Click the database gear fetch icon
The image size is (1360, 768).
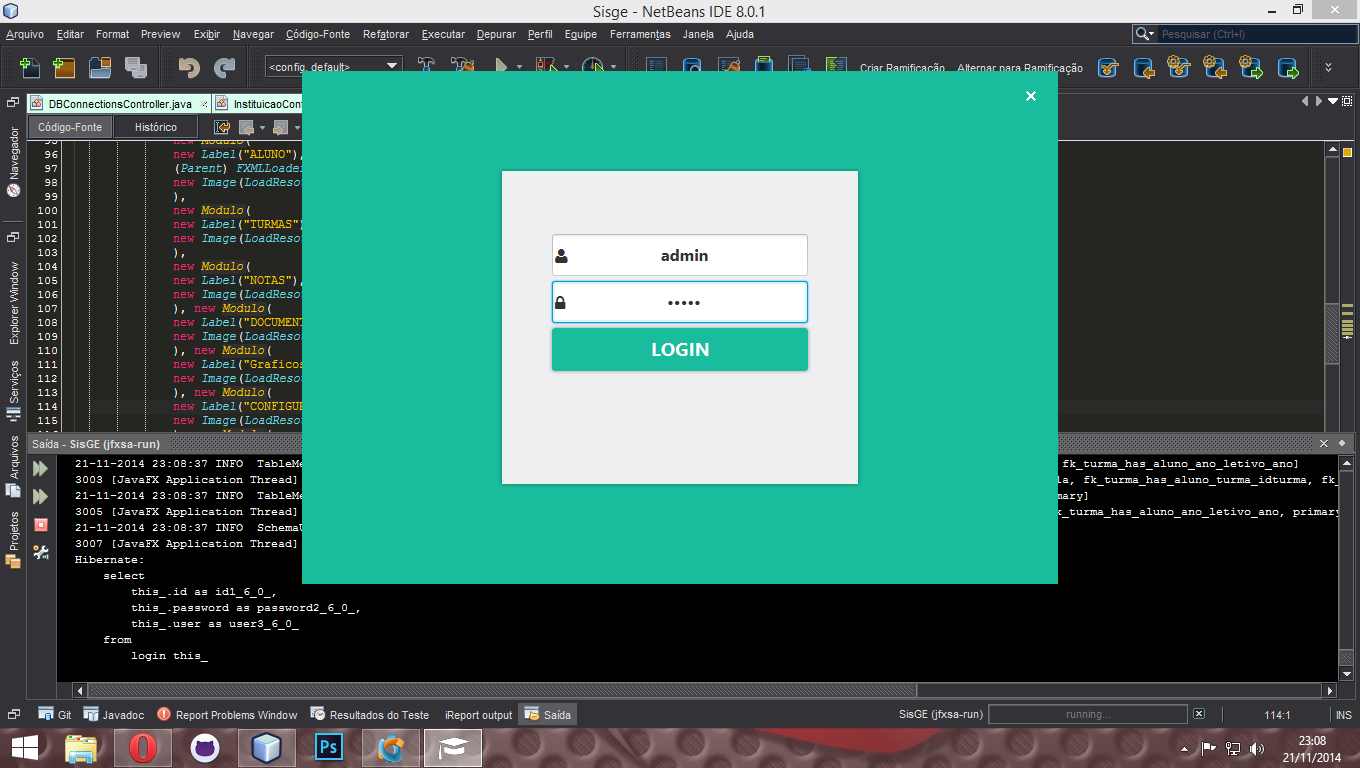click(1179, 67)
